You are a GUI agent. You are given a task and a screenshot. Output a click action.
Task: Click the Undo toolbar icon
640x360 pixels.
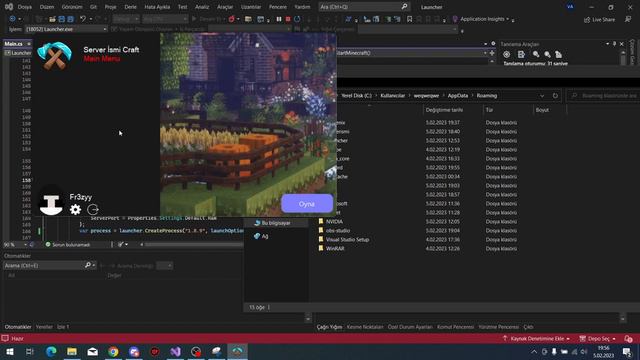pos(83,19)
